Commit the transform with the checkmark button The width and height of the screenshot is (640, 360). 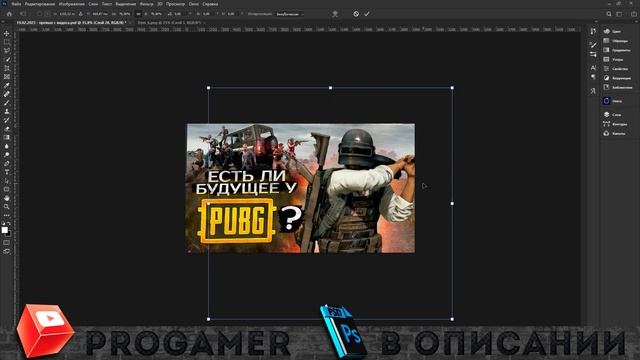(367, 14)
